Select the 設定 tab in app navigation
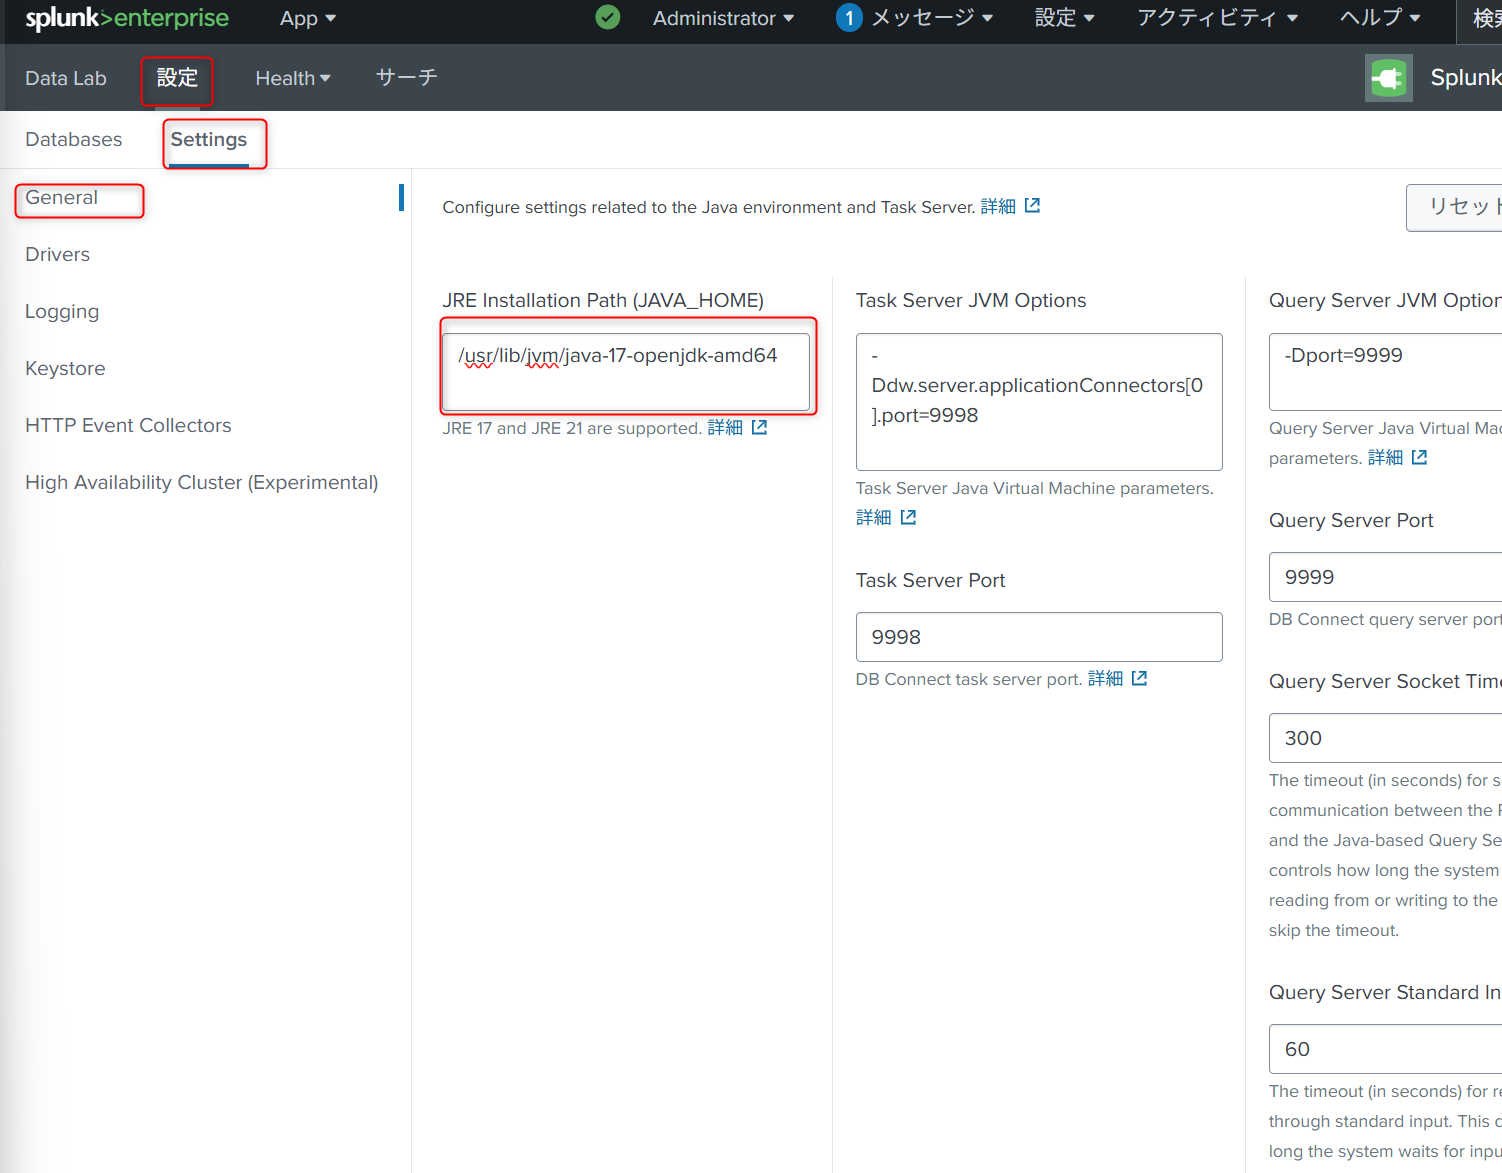This screenshot has height=1173, width=1502. click(177, 78)
